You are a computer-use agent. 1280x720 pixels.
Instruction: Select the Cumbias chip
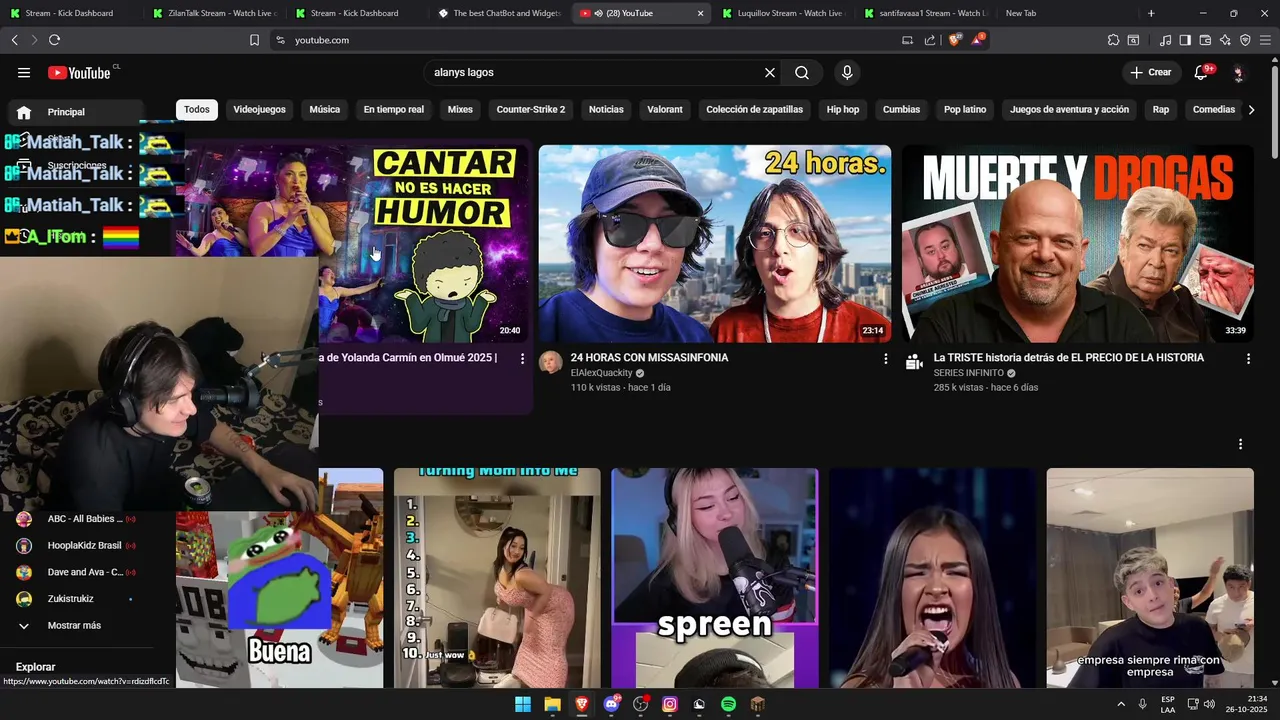click(x=901, y=110)
